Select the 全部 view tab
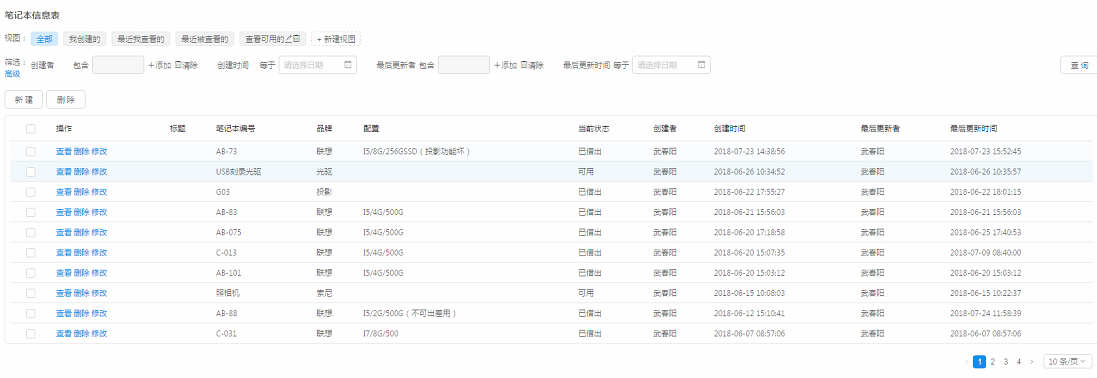Image resolution: width=1097 pixels, height=378 pixels. coord(44,39)
